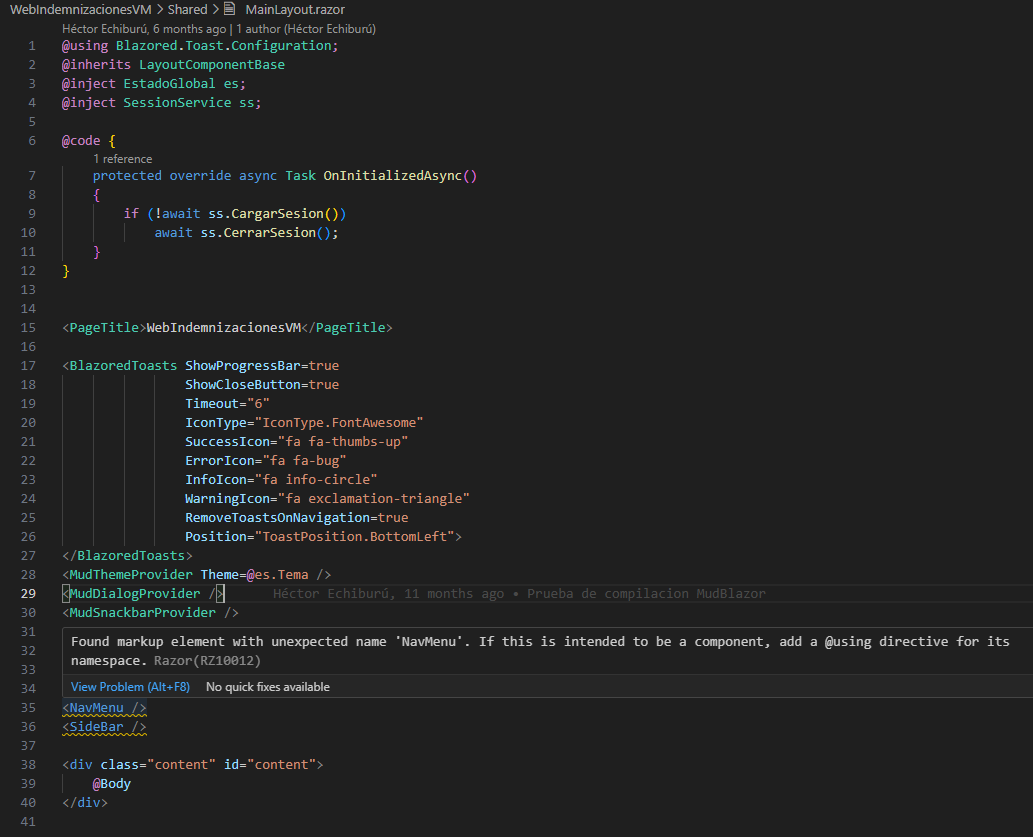This screenshot has height=837, width=1033.
Task: Click the 1 reference CodeLens link
Action: click(121, 158)
